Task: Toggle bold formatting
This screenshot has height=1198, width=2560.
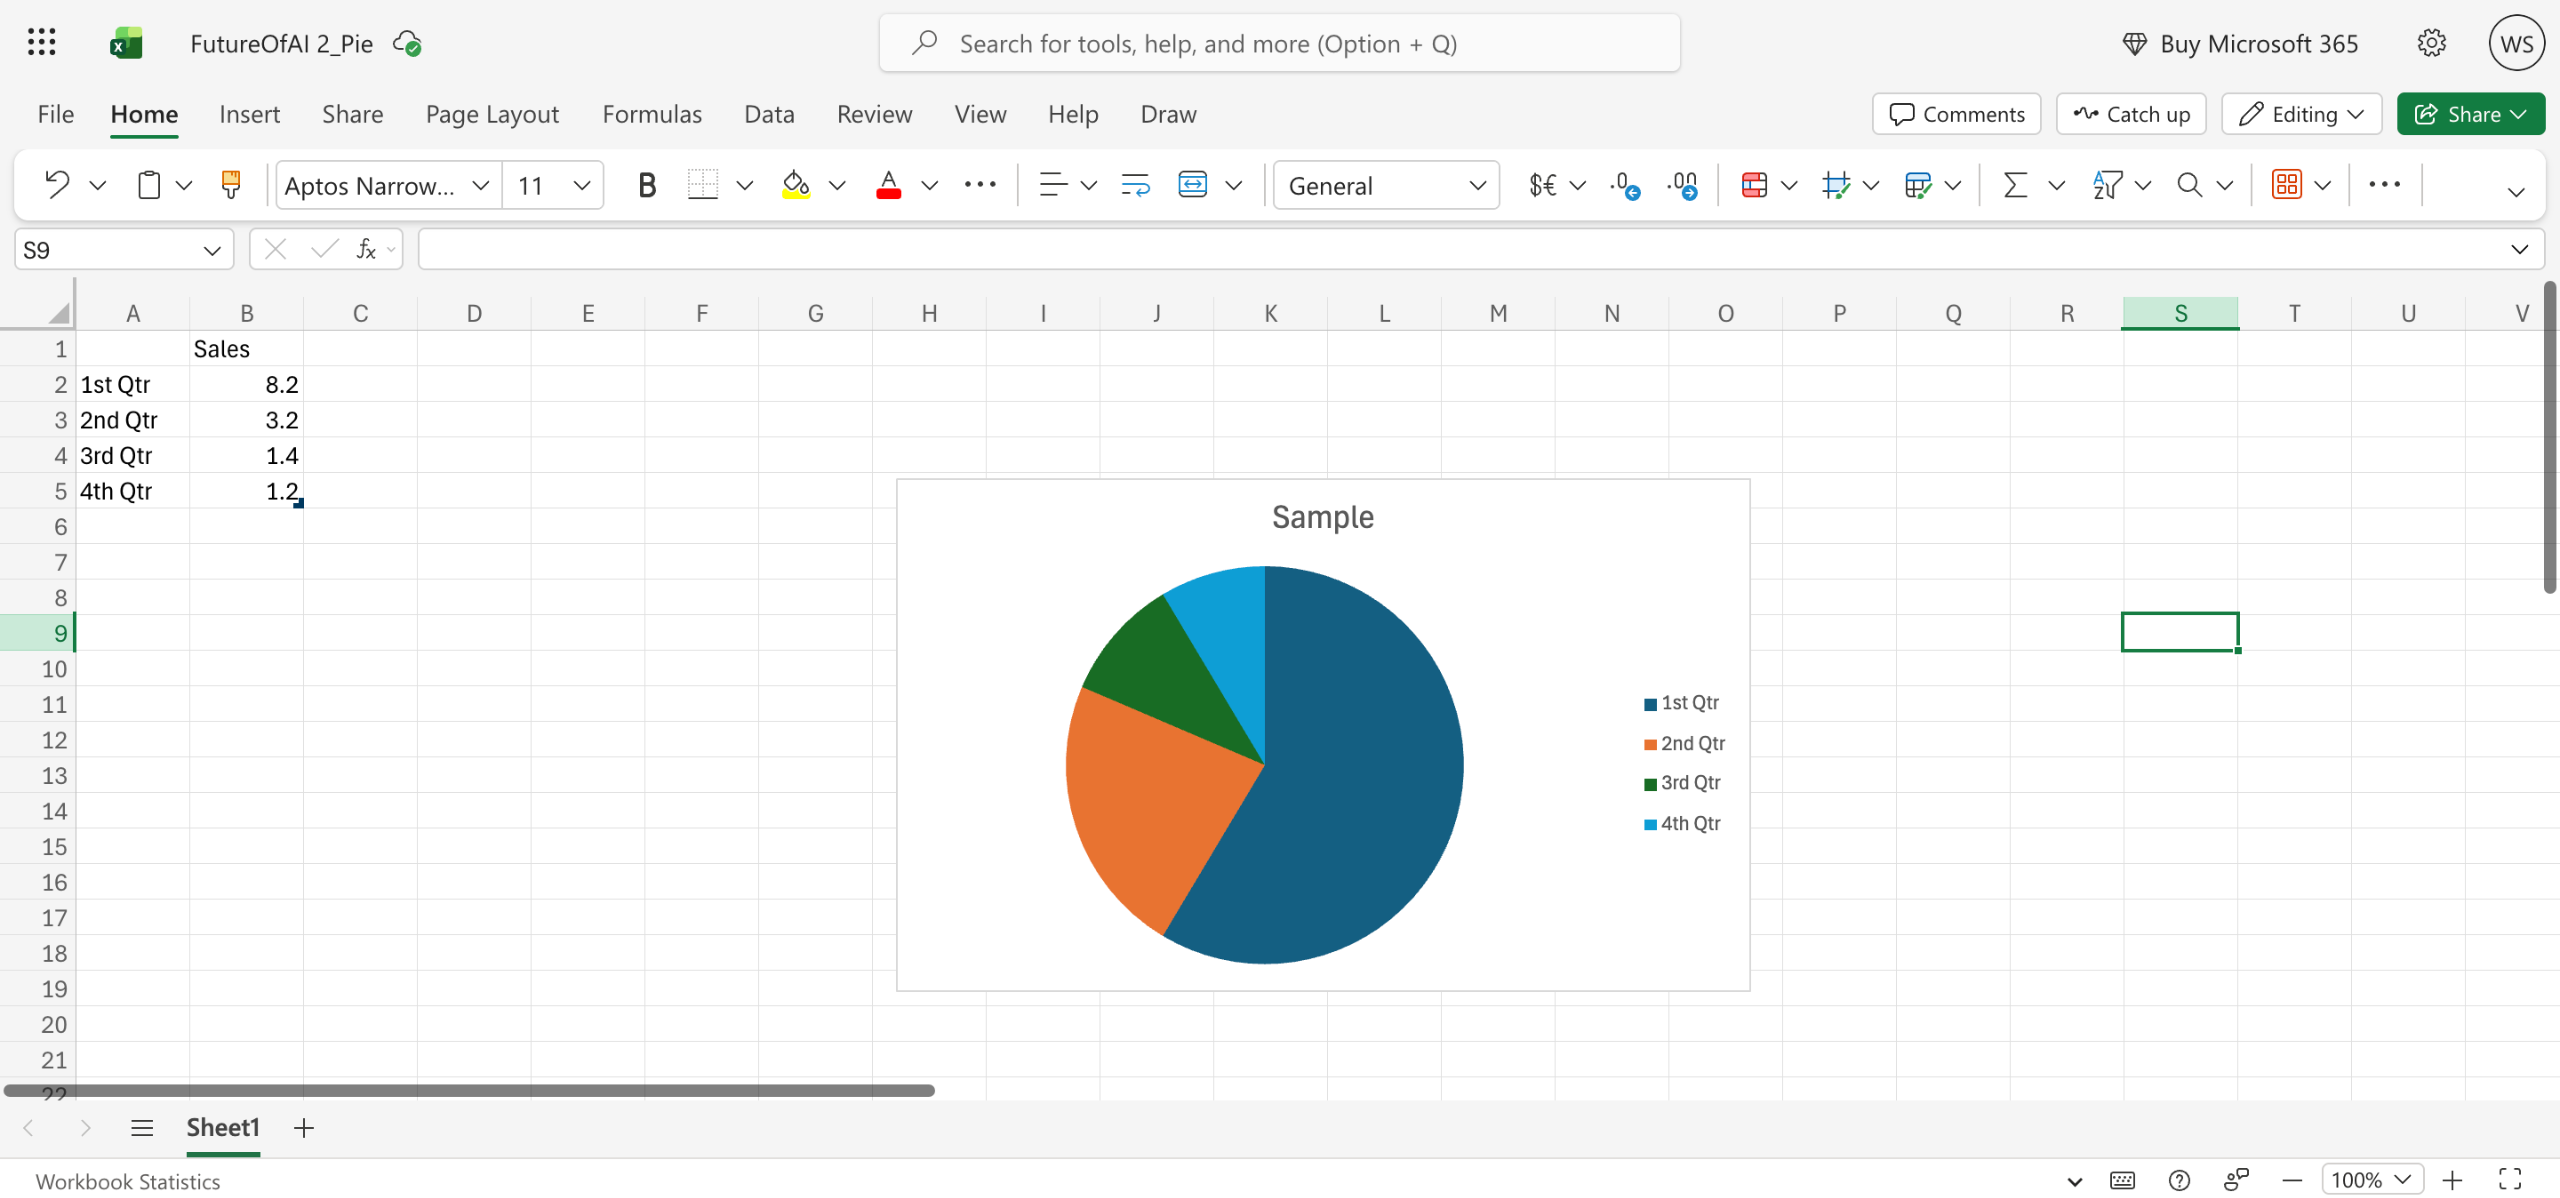Action: pos(647,185)
